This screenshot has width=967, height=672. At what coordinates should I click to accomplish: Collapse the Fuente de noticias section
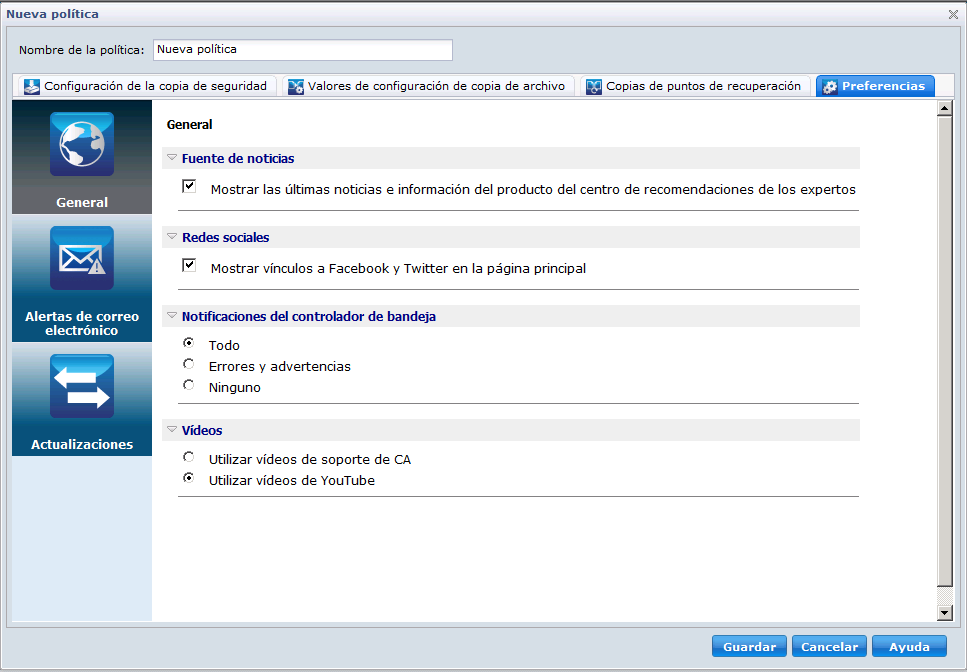click(172, 158)
